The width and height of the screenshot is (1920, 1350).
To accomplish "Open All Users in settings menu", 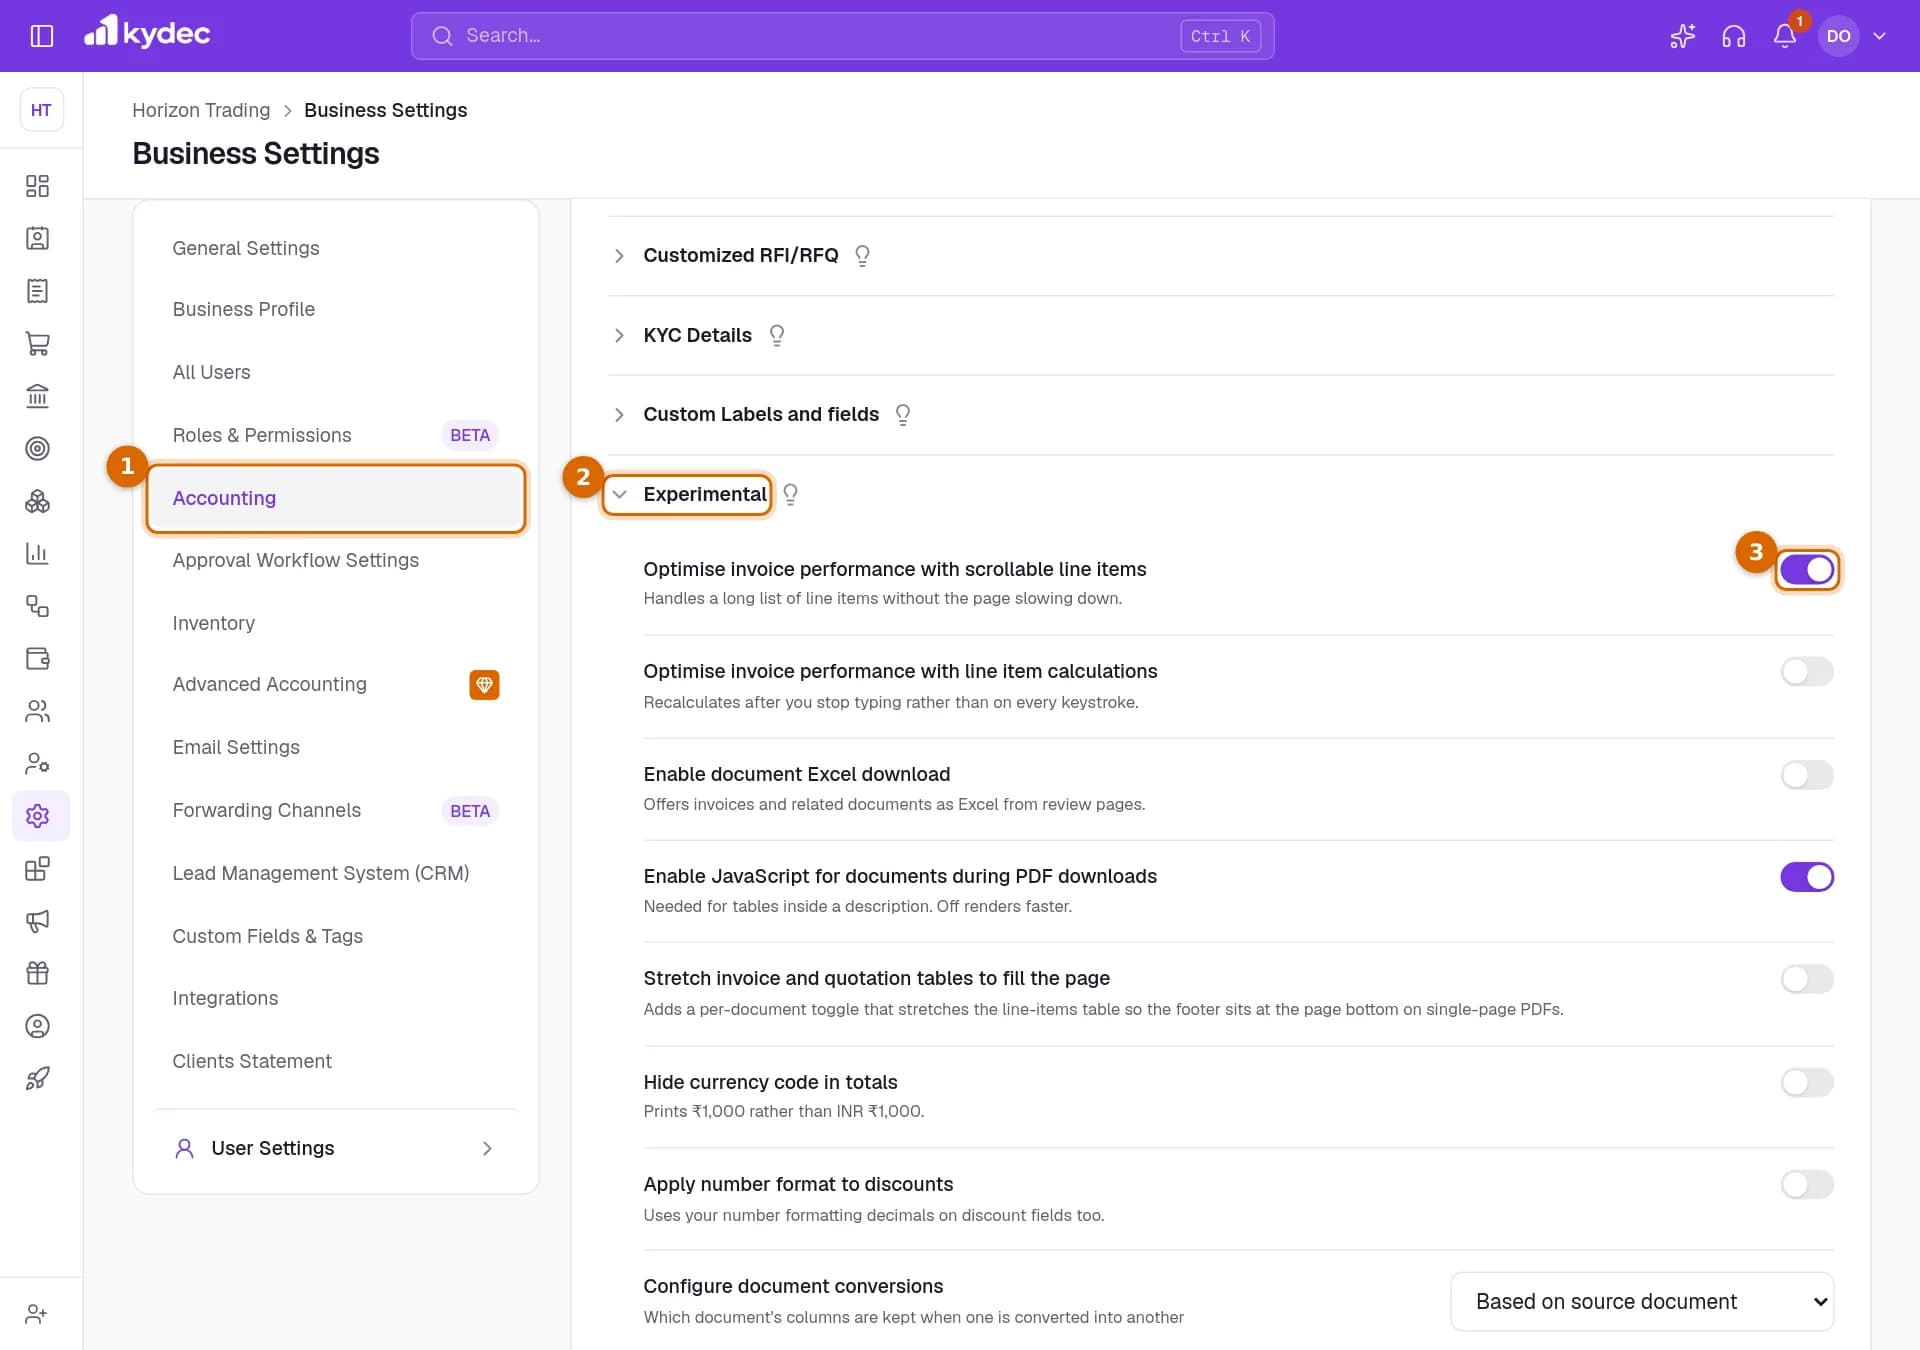I will click(212, 372).
